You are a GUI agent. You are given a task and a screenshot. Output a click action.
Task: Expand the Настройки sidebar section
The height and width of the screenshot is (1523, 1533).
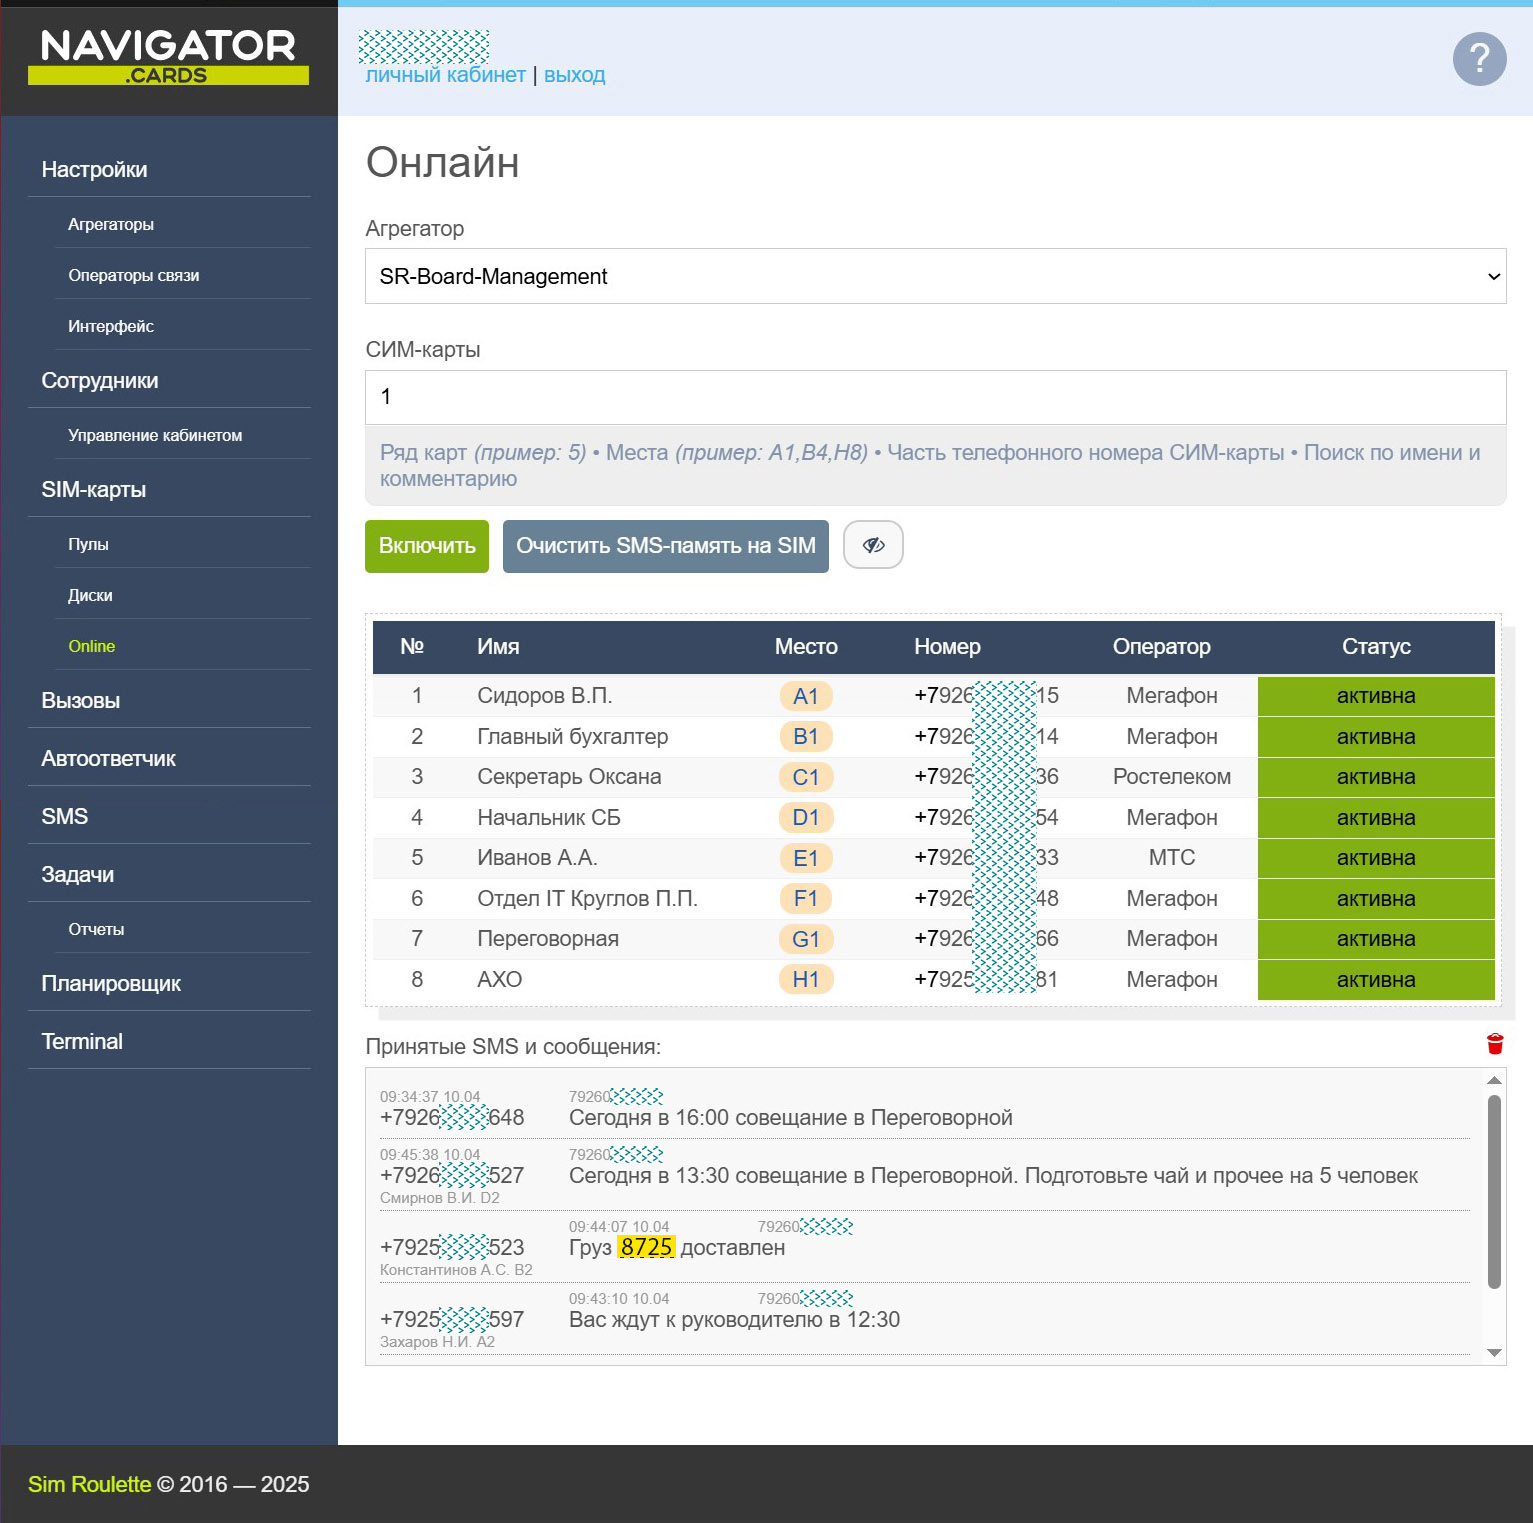tap(94, 170)
